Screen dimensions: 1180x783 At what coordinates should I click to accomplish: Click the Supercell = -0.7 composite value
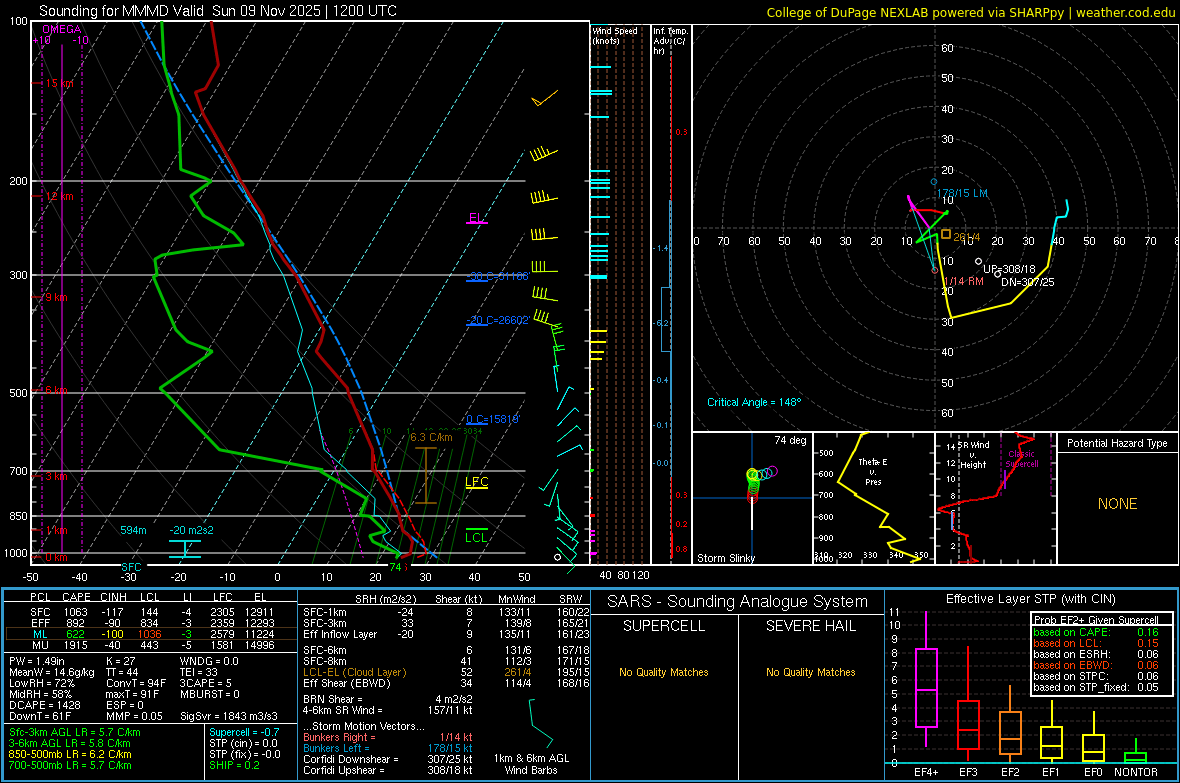244,732
